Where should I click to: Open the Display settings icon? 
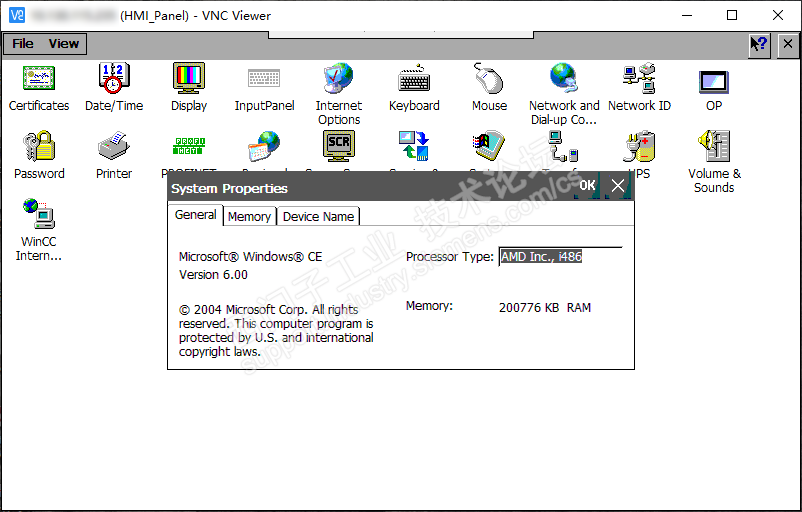[x=189, y=78]
